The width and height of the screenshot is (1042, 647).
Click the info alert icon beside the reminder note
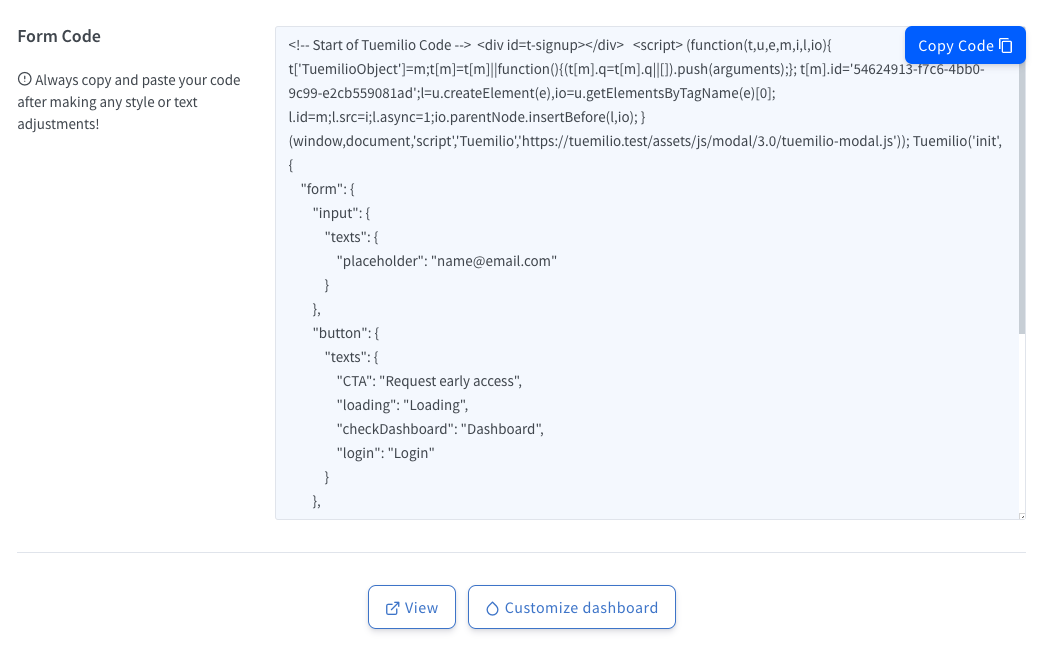24,80
